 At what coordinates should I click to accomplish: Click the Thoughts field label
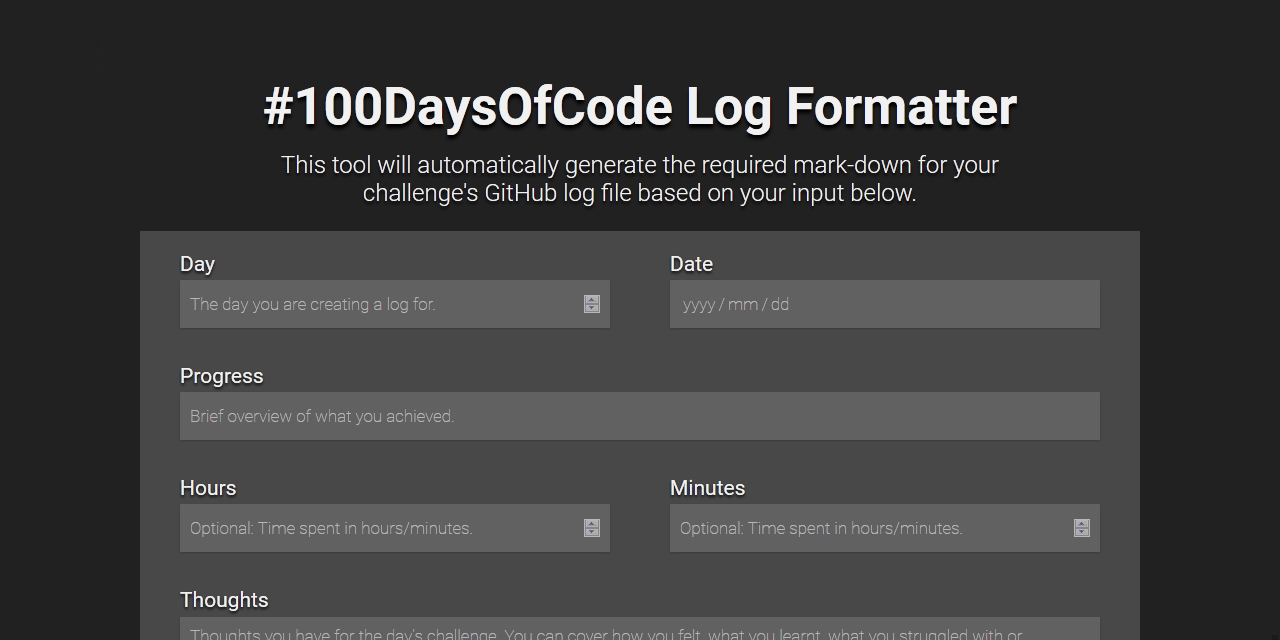pos(224,600)
